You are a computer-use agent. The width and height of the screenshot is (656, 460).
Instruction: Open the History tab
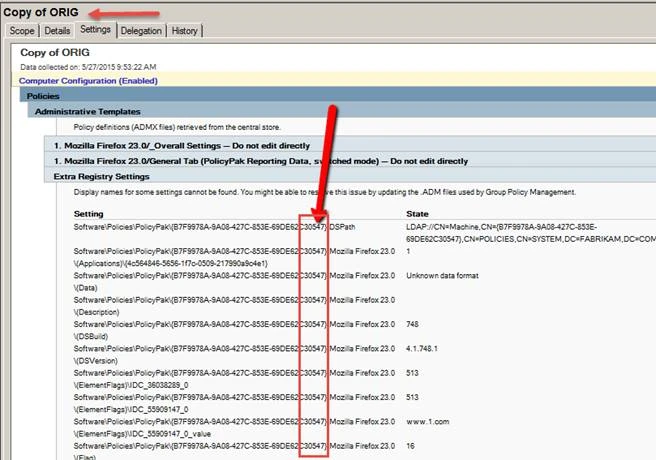coord(184,31)
